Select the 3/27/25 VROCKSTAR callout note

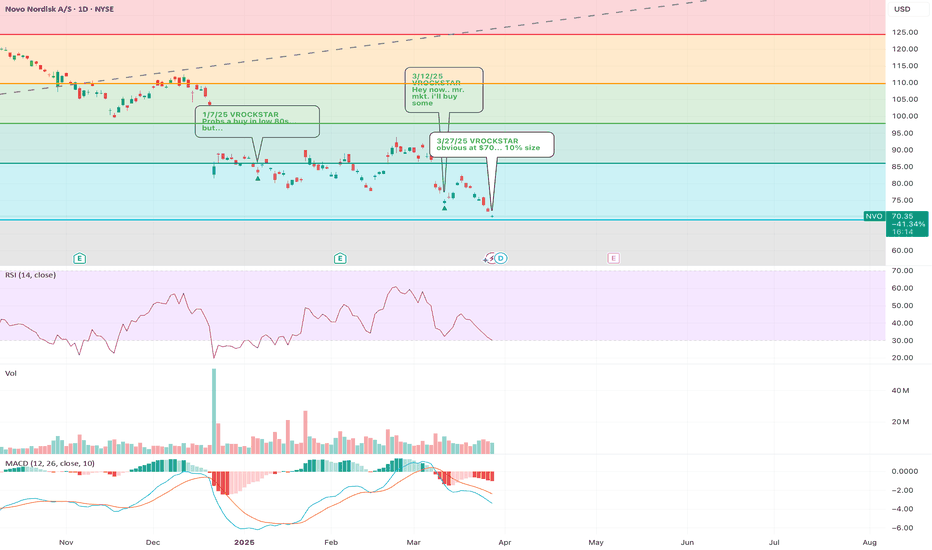click(492, 144)
